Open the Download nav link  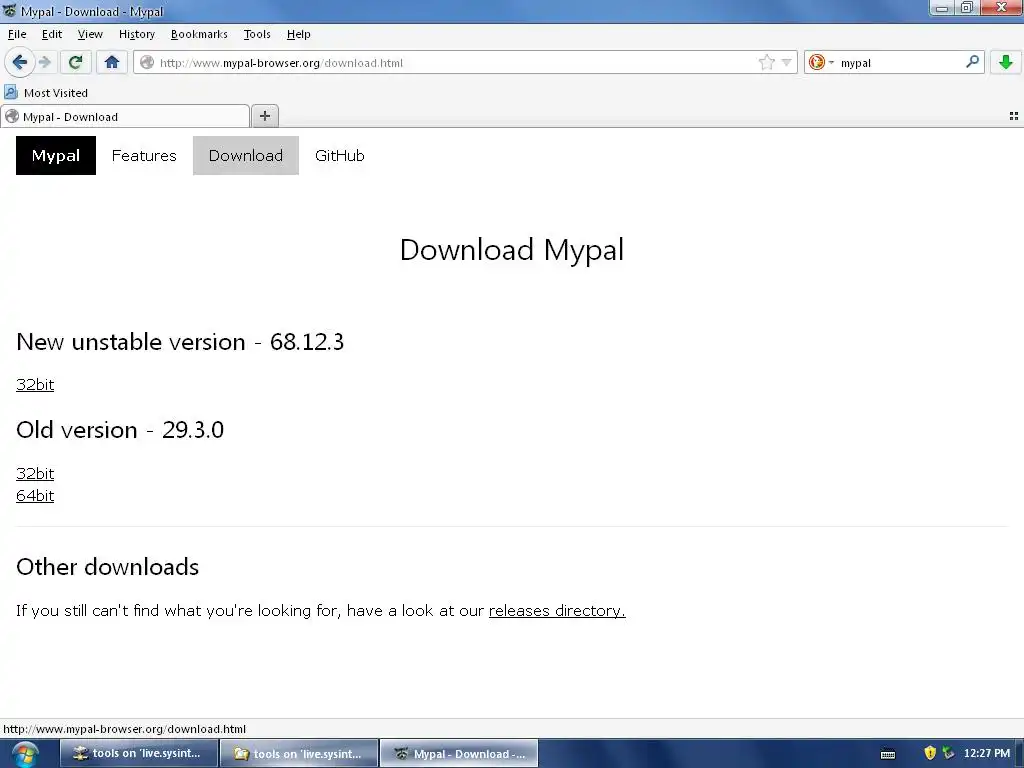click(246, 155)
